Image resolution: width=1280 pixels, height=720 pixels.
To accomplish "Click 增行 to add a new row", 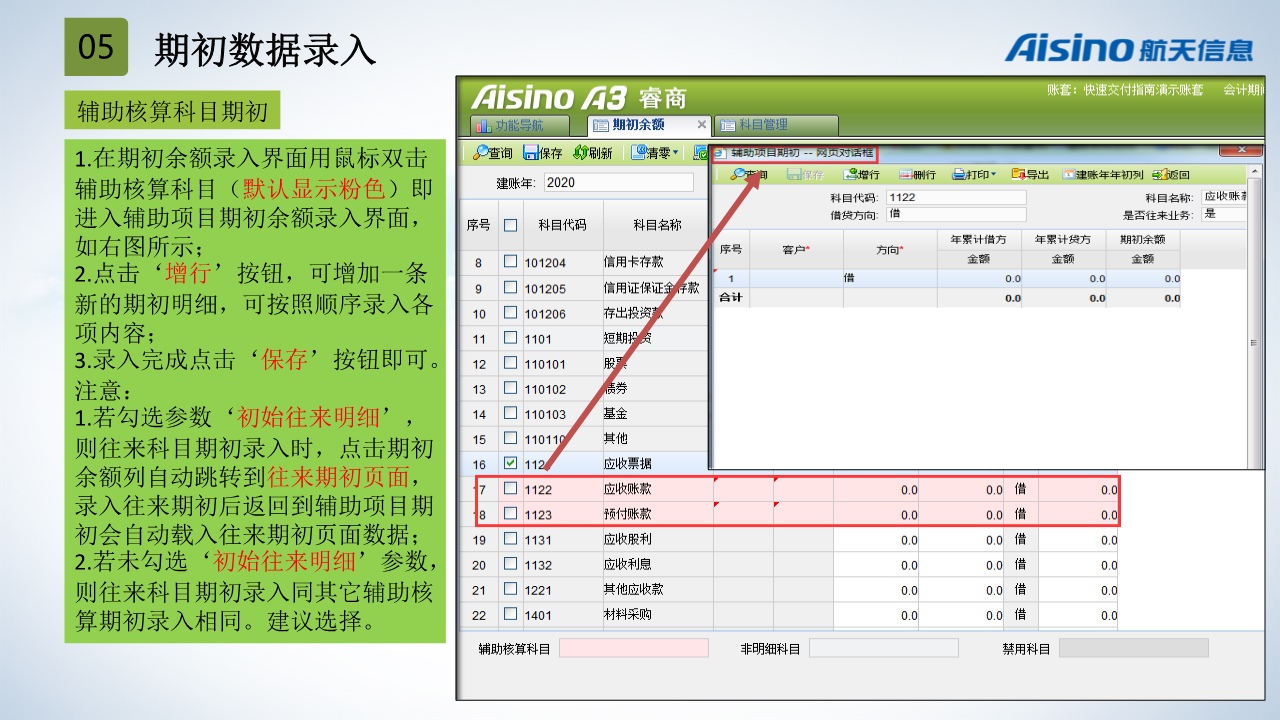I will click(x=857, y=175).
